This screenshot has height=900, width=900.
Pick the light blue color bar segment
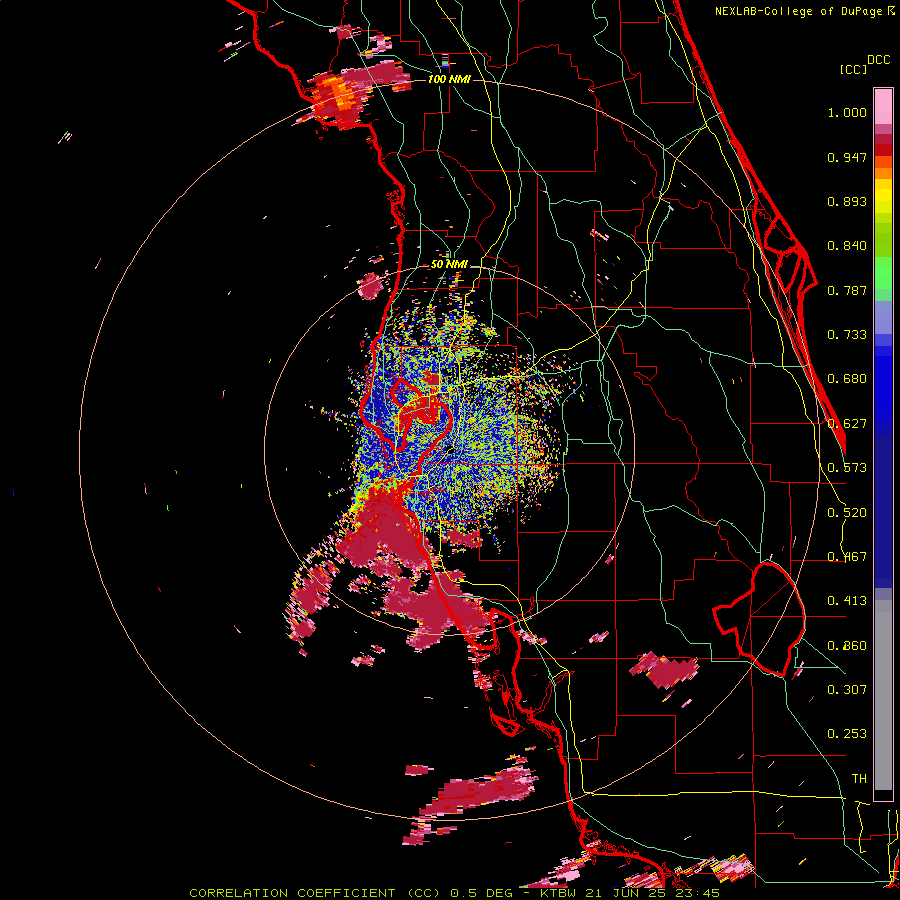point(883,317)
